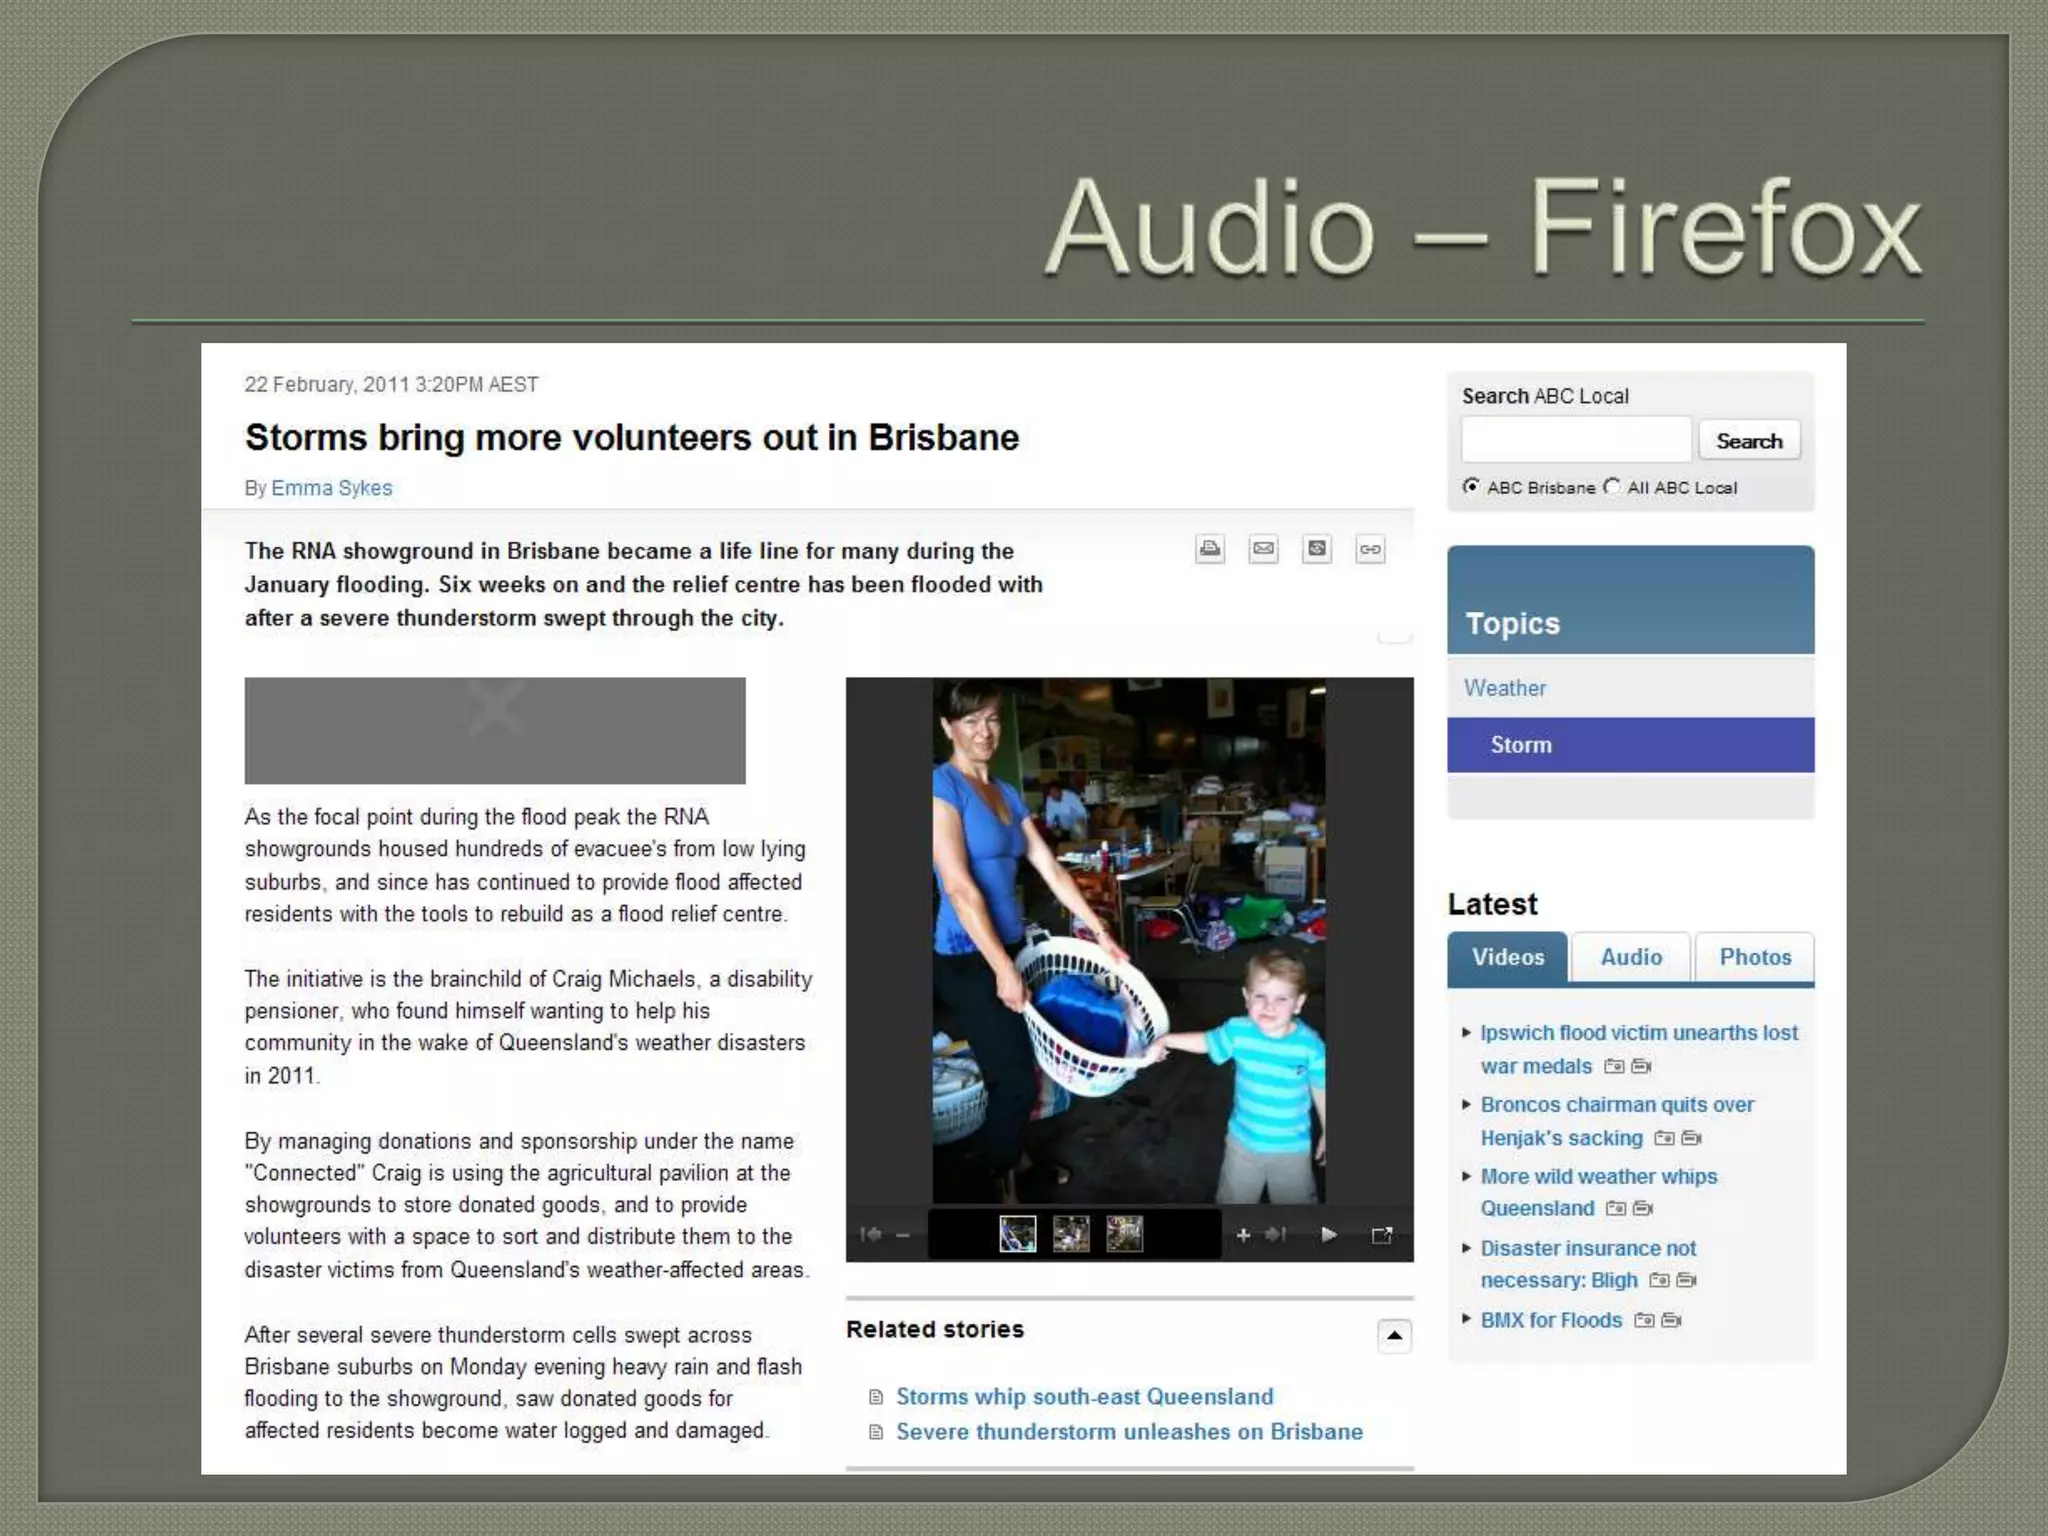The width and height of the screenshot is (2048, 1536).
Task: Open gallery in fullscreen popout
Action: click(x=1382, y=1235)
